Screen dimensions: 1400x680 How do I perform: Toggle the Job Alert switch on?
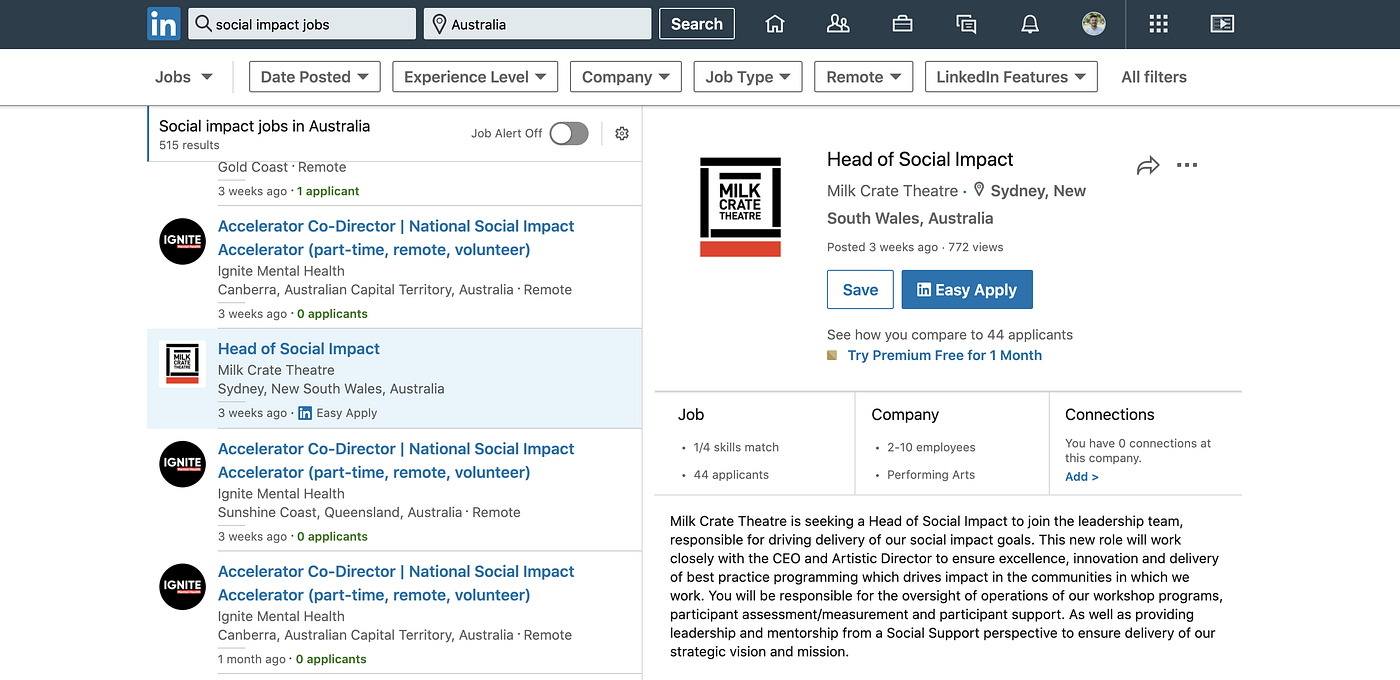click(x=569, y=133)
